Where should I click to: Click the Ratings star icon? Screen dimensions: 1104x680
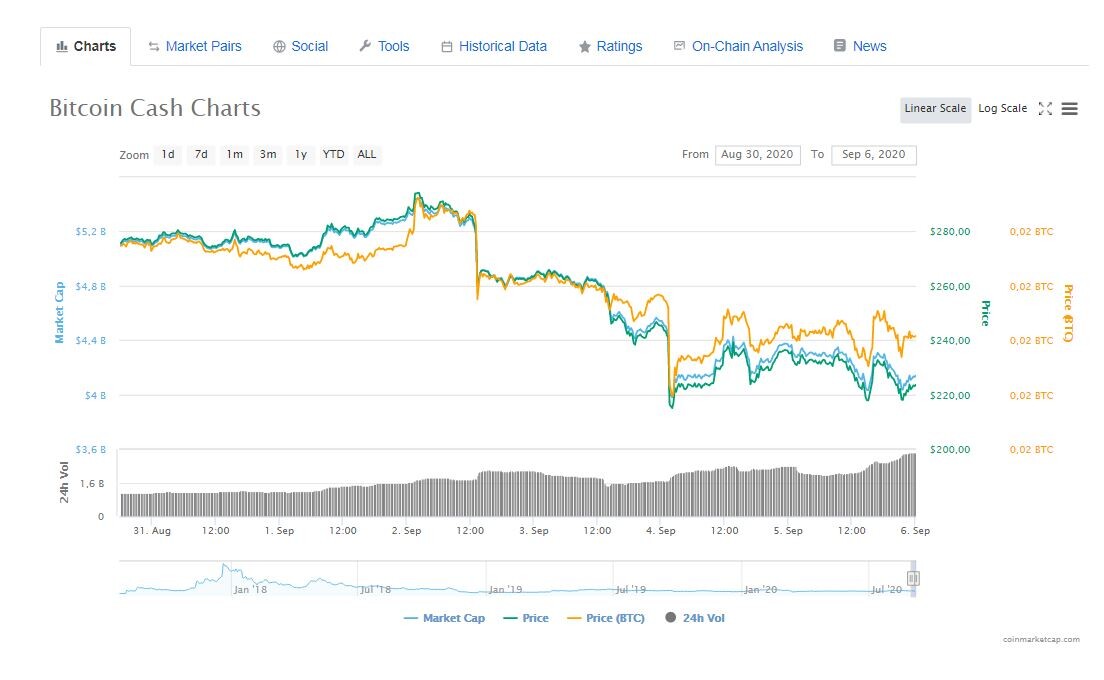(x=584, y=46)
